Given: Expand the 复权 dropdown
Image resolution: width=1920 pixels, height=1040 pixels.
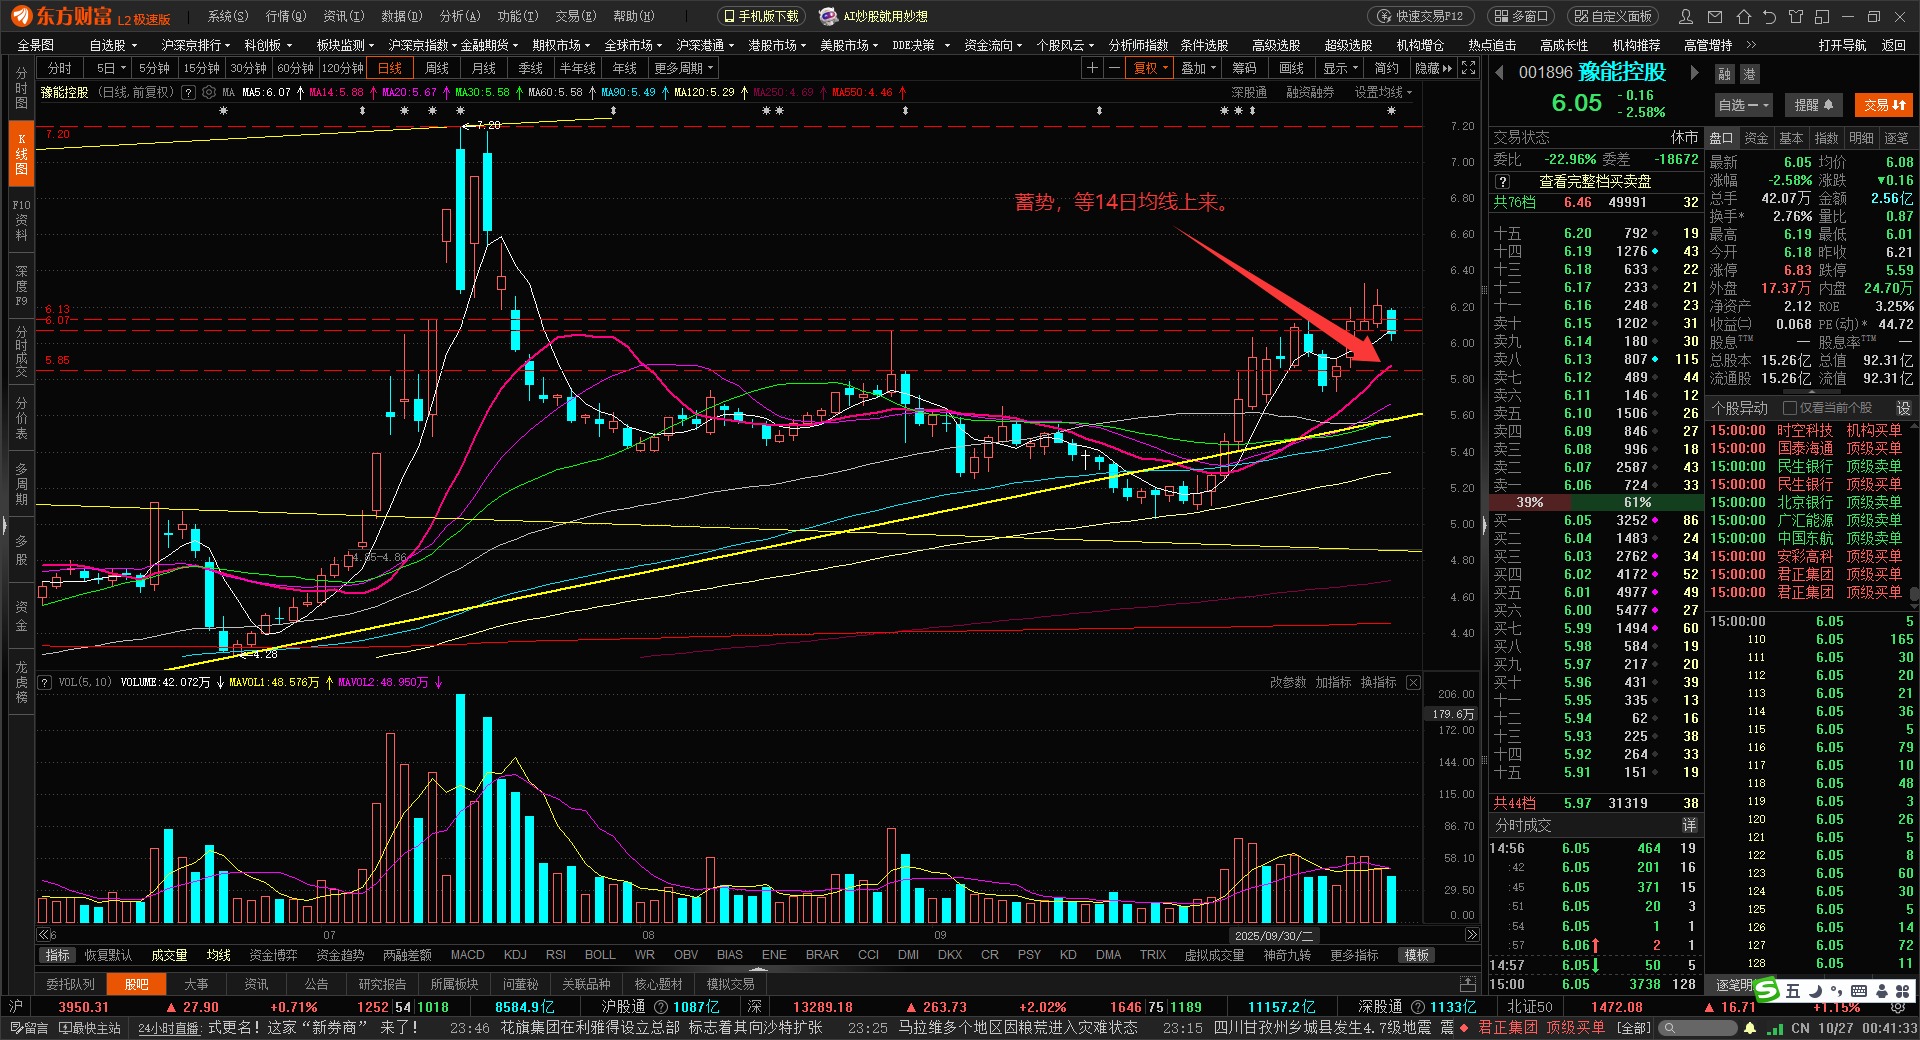Looking at the screenshot, I should click(x=1151, y=68).
